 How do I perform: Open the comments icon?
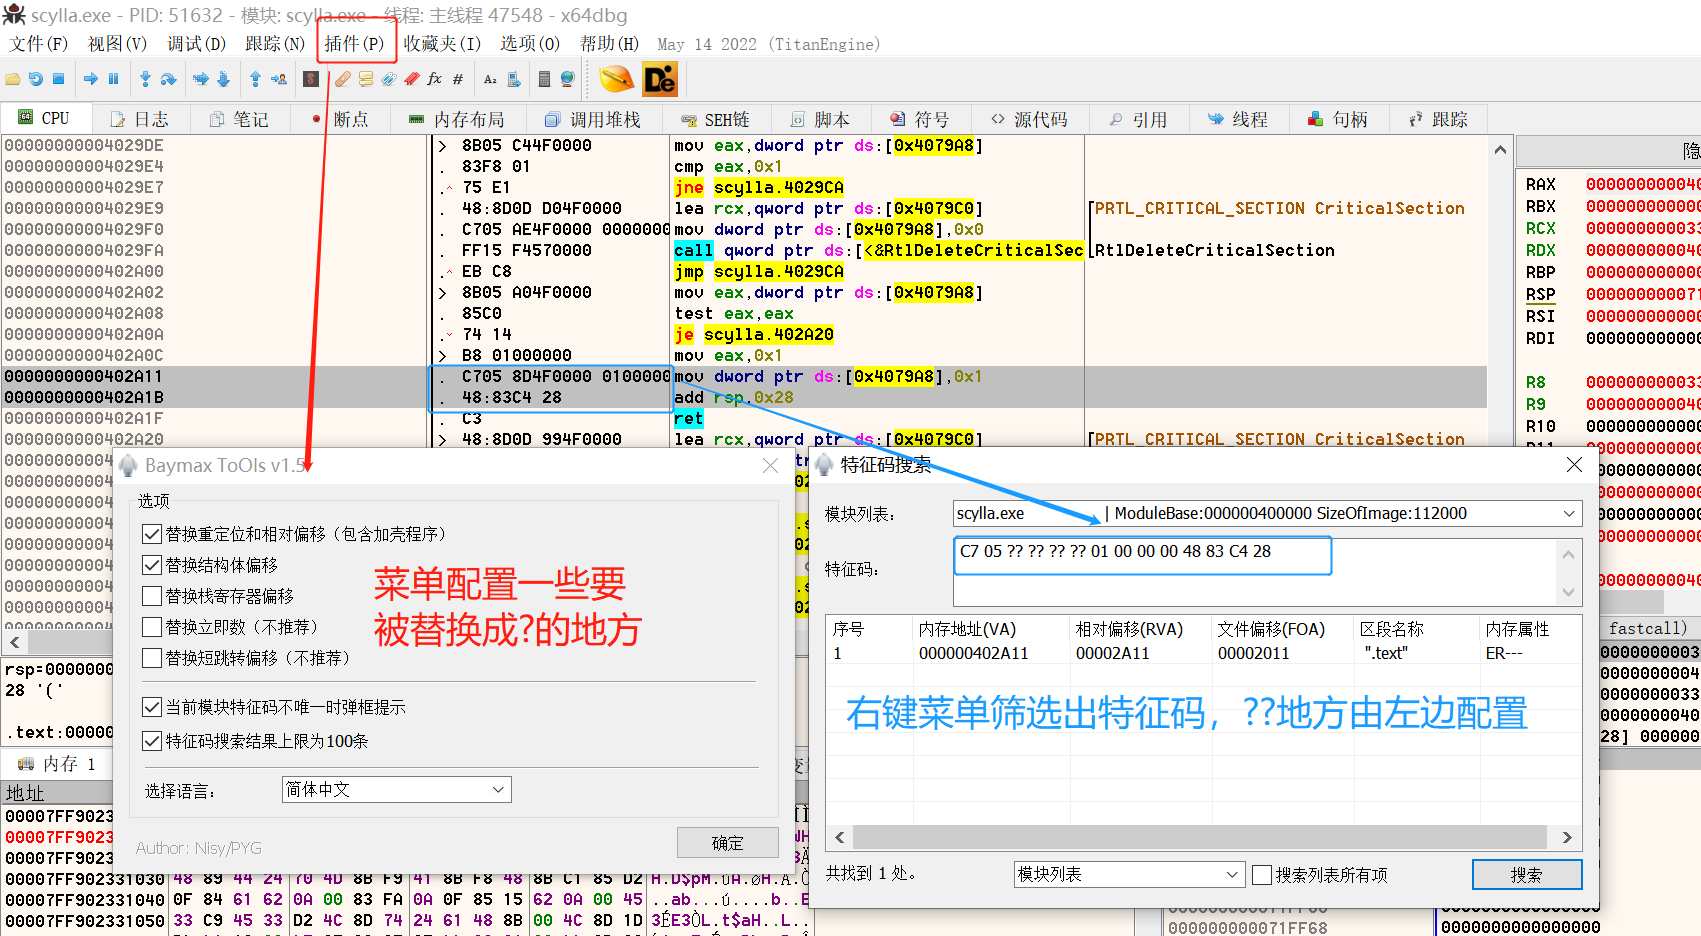tap(366, 79)
